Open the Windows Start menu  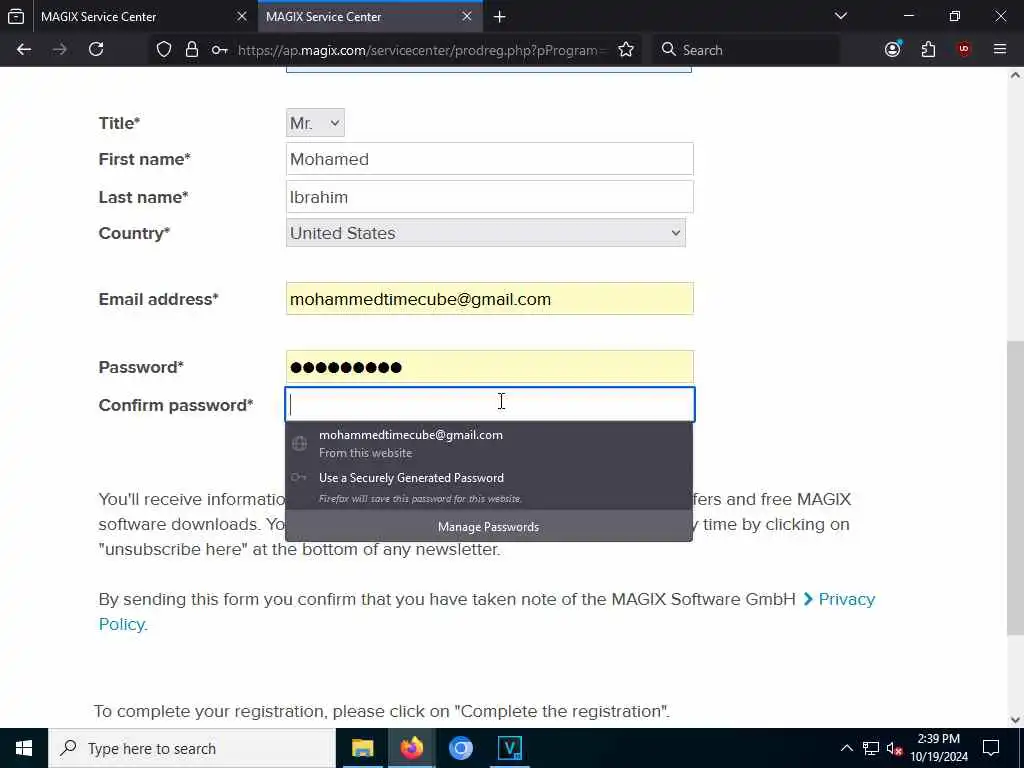tap(24, 748)
